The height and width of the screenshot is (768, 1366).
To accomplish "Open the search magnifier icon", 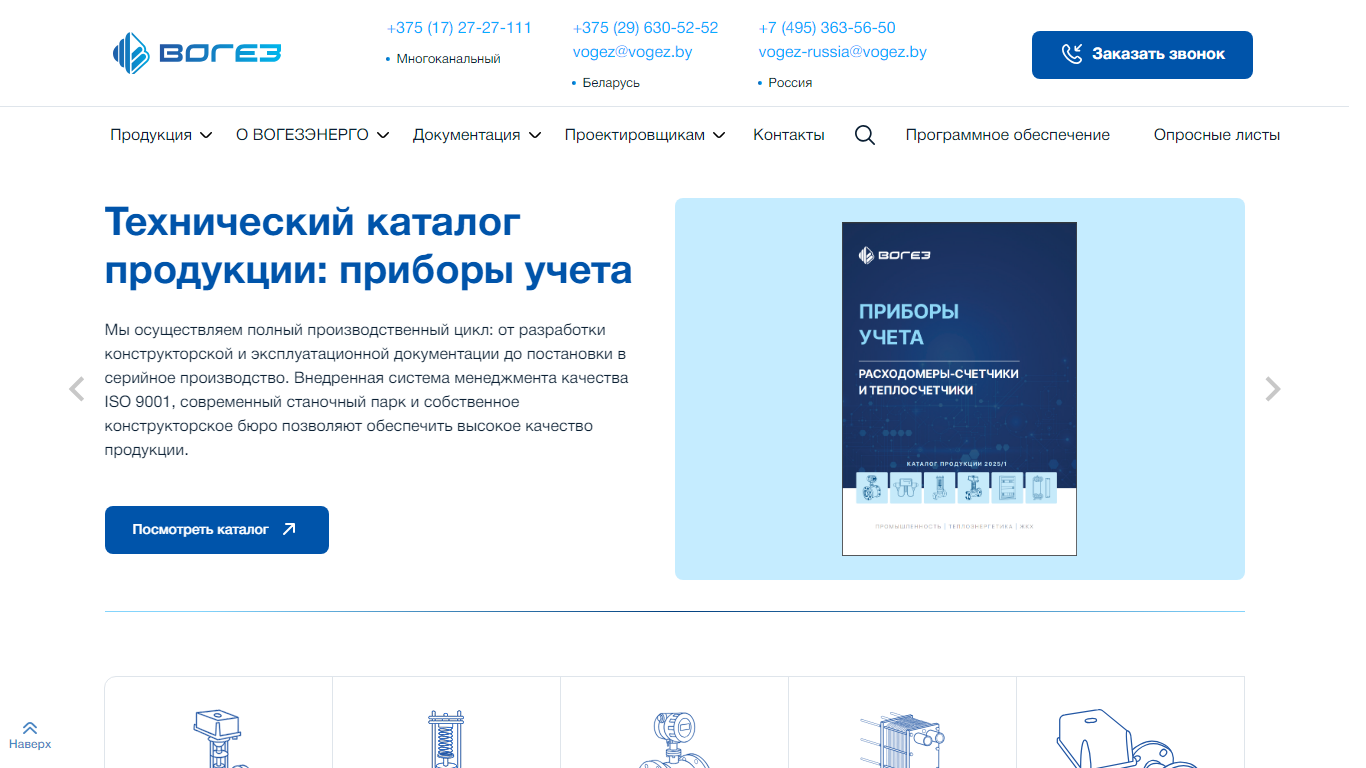I will point(865,135).
